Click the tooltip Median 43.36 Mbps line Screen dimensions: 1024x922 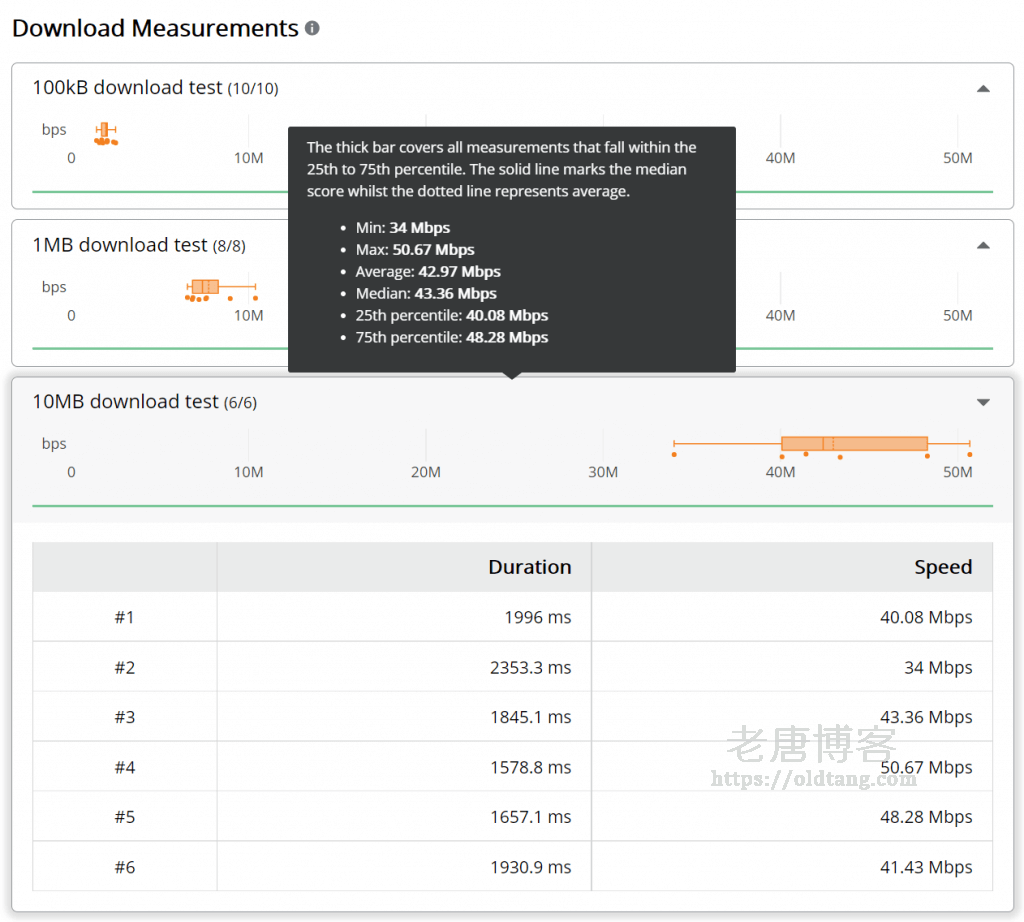click(426, 293)
